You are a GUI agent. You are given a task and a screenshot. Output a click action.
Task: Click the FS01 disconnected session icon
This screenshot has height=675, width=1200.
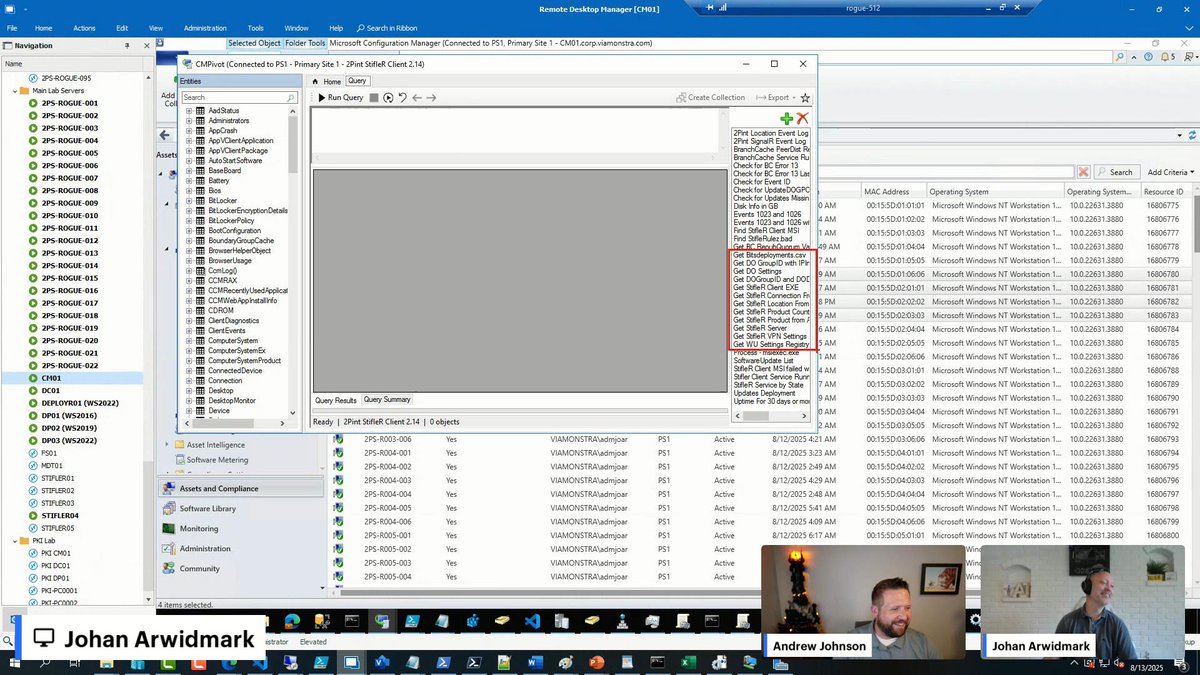pyautogui.click(x=33, y=453)
